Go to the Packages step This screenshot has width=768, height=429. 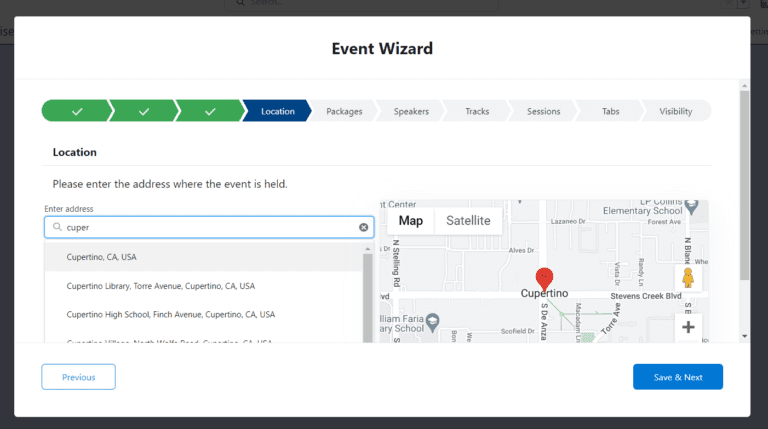[x=344, y=111]
